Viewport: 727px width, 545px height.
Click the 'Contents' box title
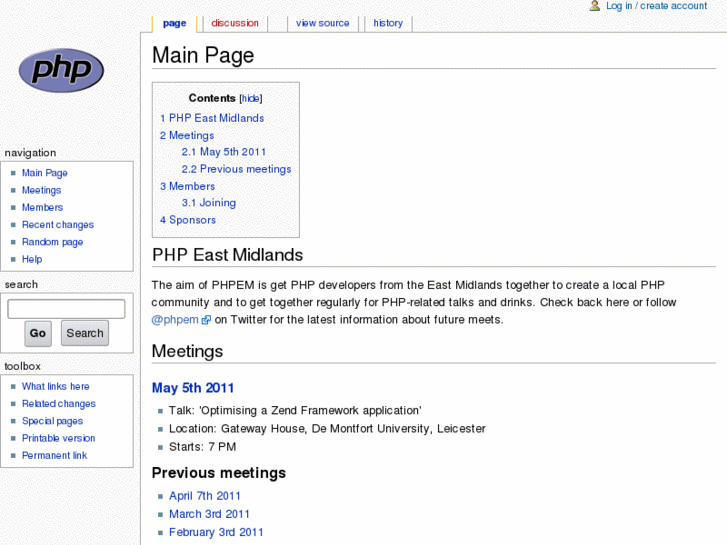pyautogui.click(x=212, y=98)
